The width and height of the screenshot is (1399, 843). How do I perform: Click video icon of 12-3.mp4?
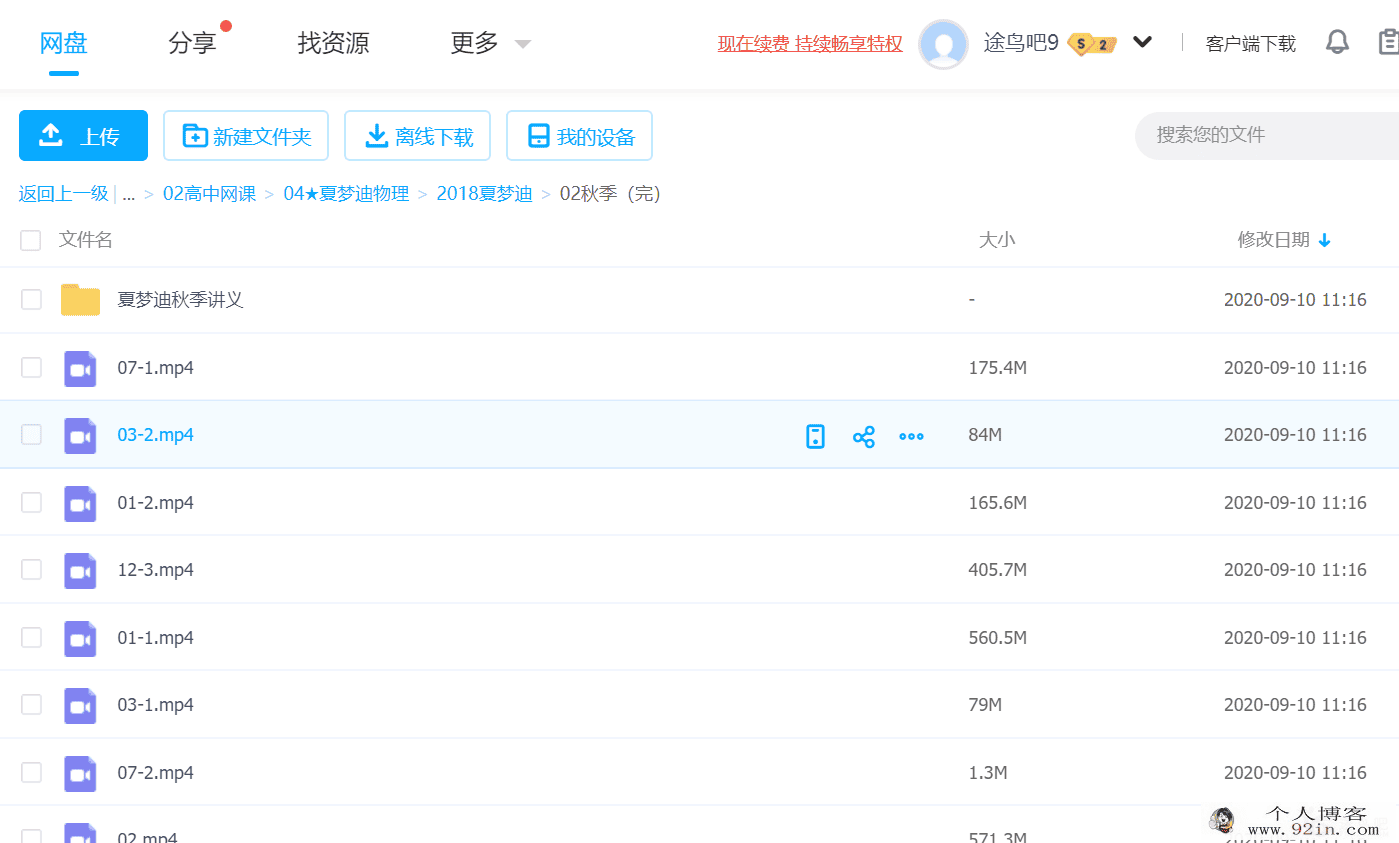coord(80,570)
